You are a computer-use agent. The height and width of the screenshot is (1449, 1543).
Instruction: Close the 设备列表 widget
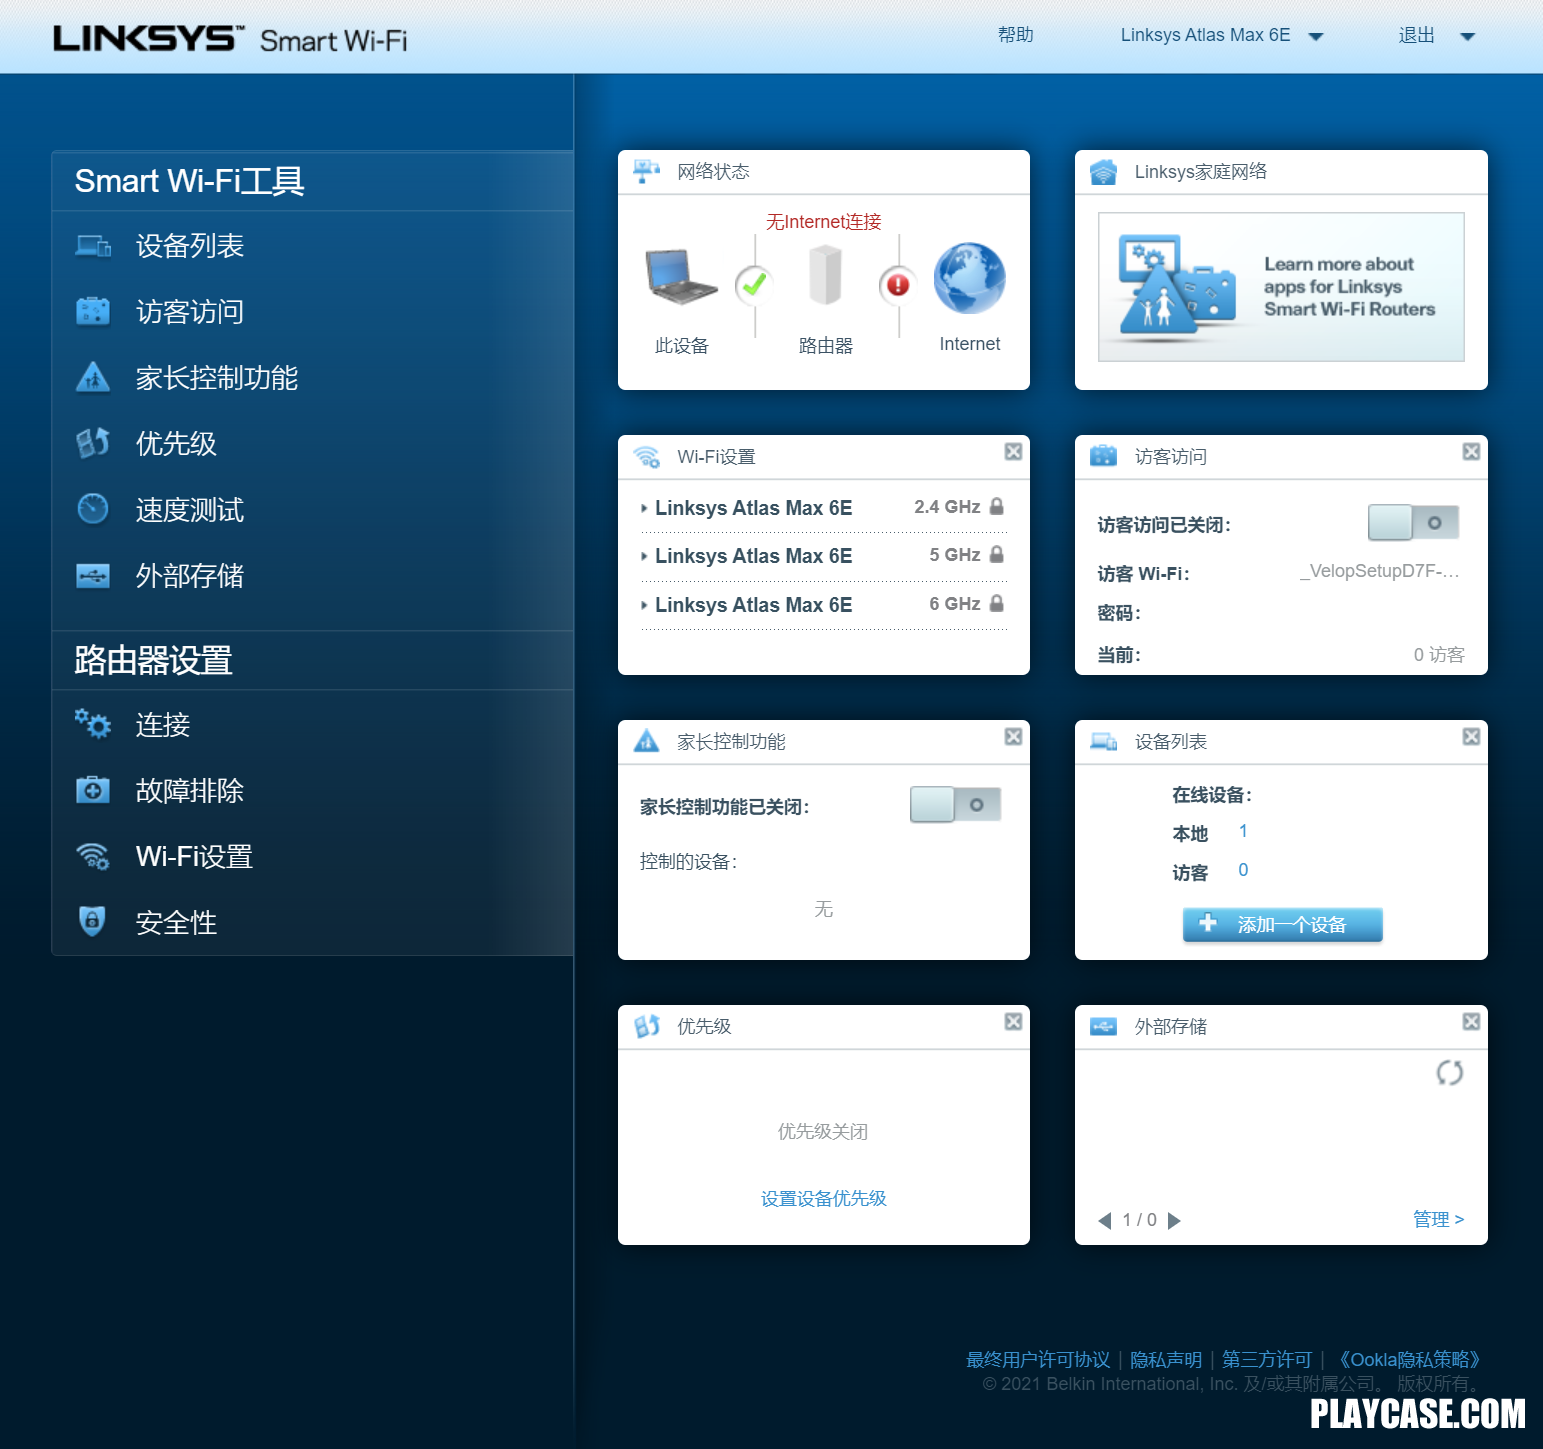[1471, 737]
